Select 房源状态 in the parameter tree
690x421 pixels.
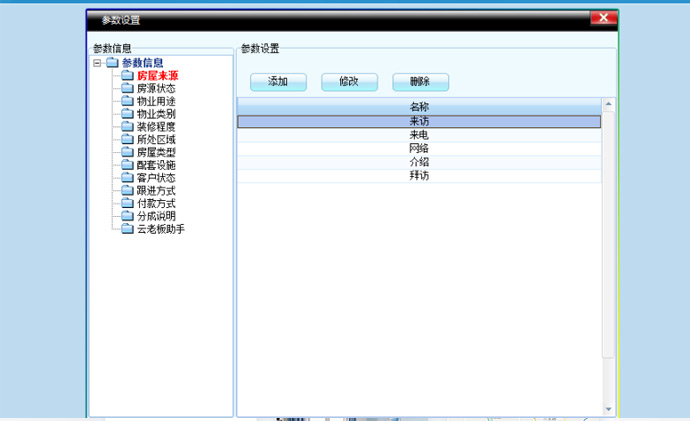156,88
